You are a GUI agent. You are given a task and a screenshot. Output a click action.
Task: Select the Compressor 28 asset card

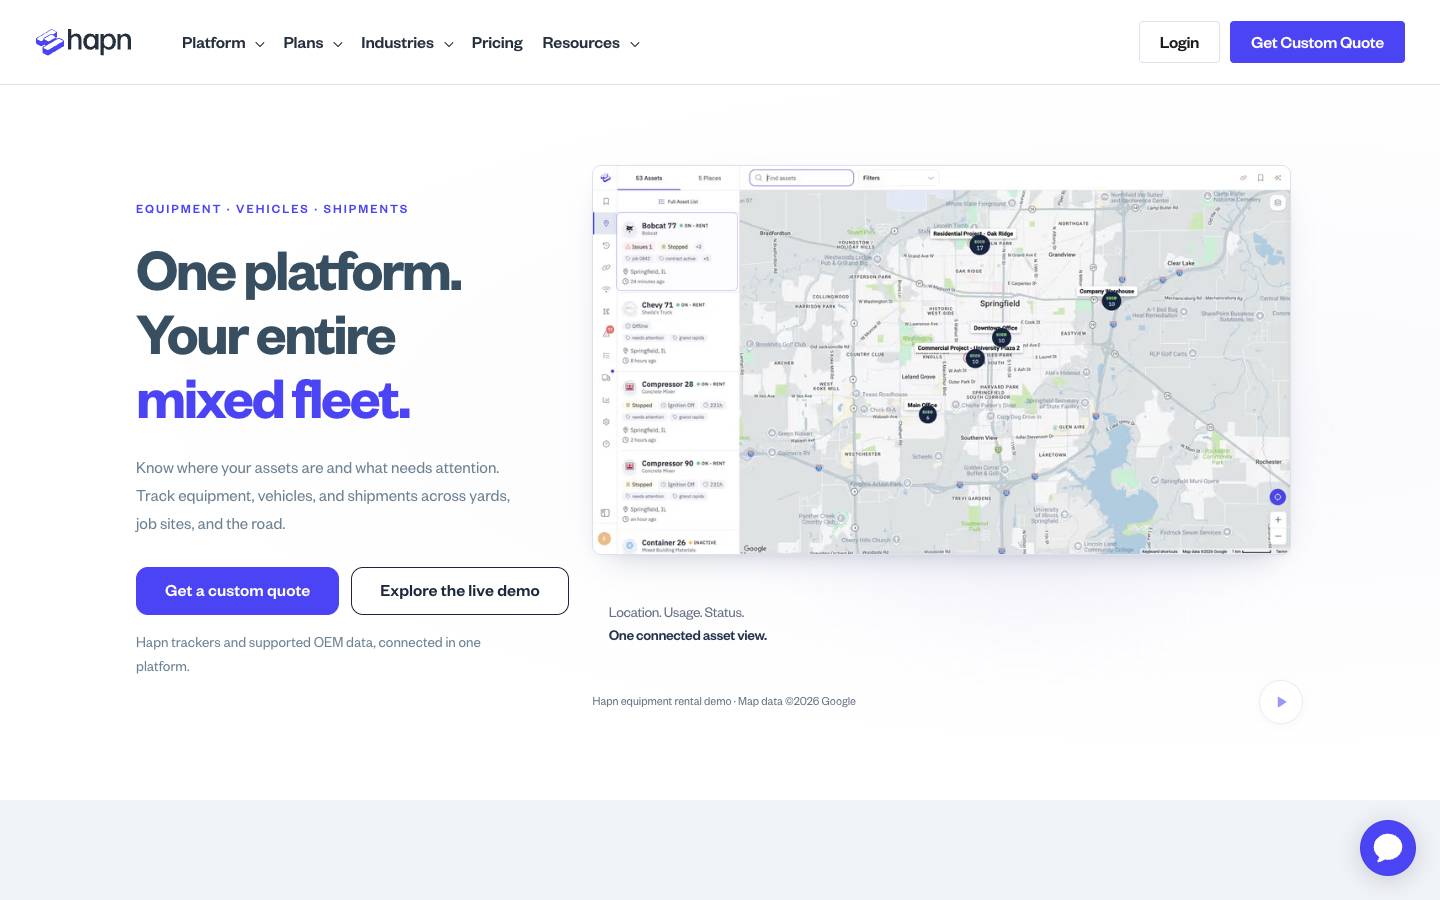678,410
